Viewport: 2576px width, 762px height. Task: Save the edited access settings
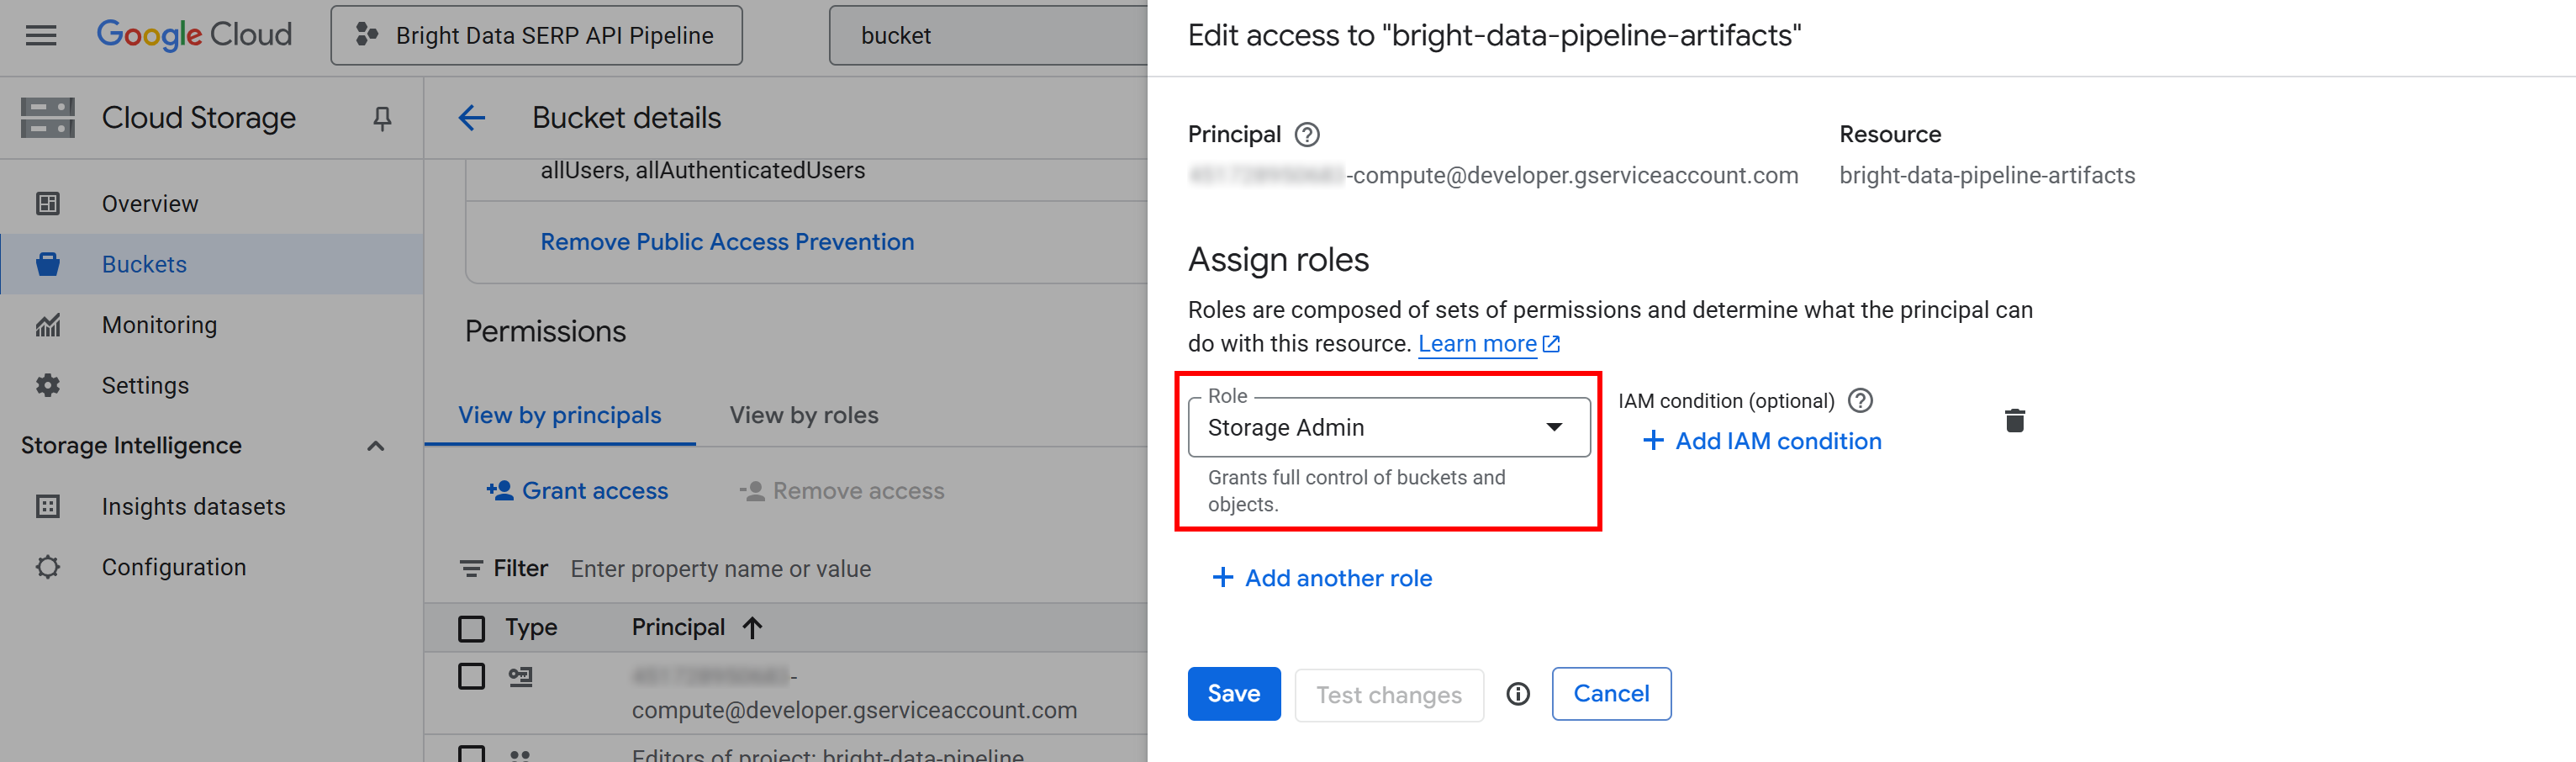point(1233,693)
